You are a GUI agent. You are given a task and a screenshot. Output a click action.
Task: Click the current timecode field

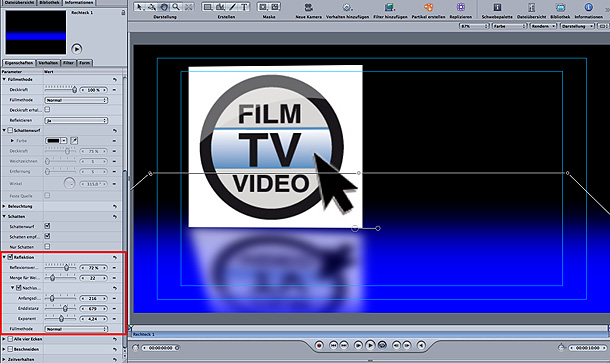tap(161, 348)
